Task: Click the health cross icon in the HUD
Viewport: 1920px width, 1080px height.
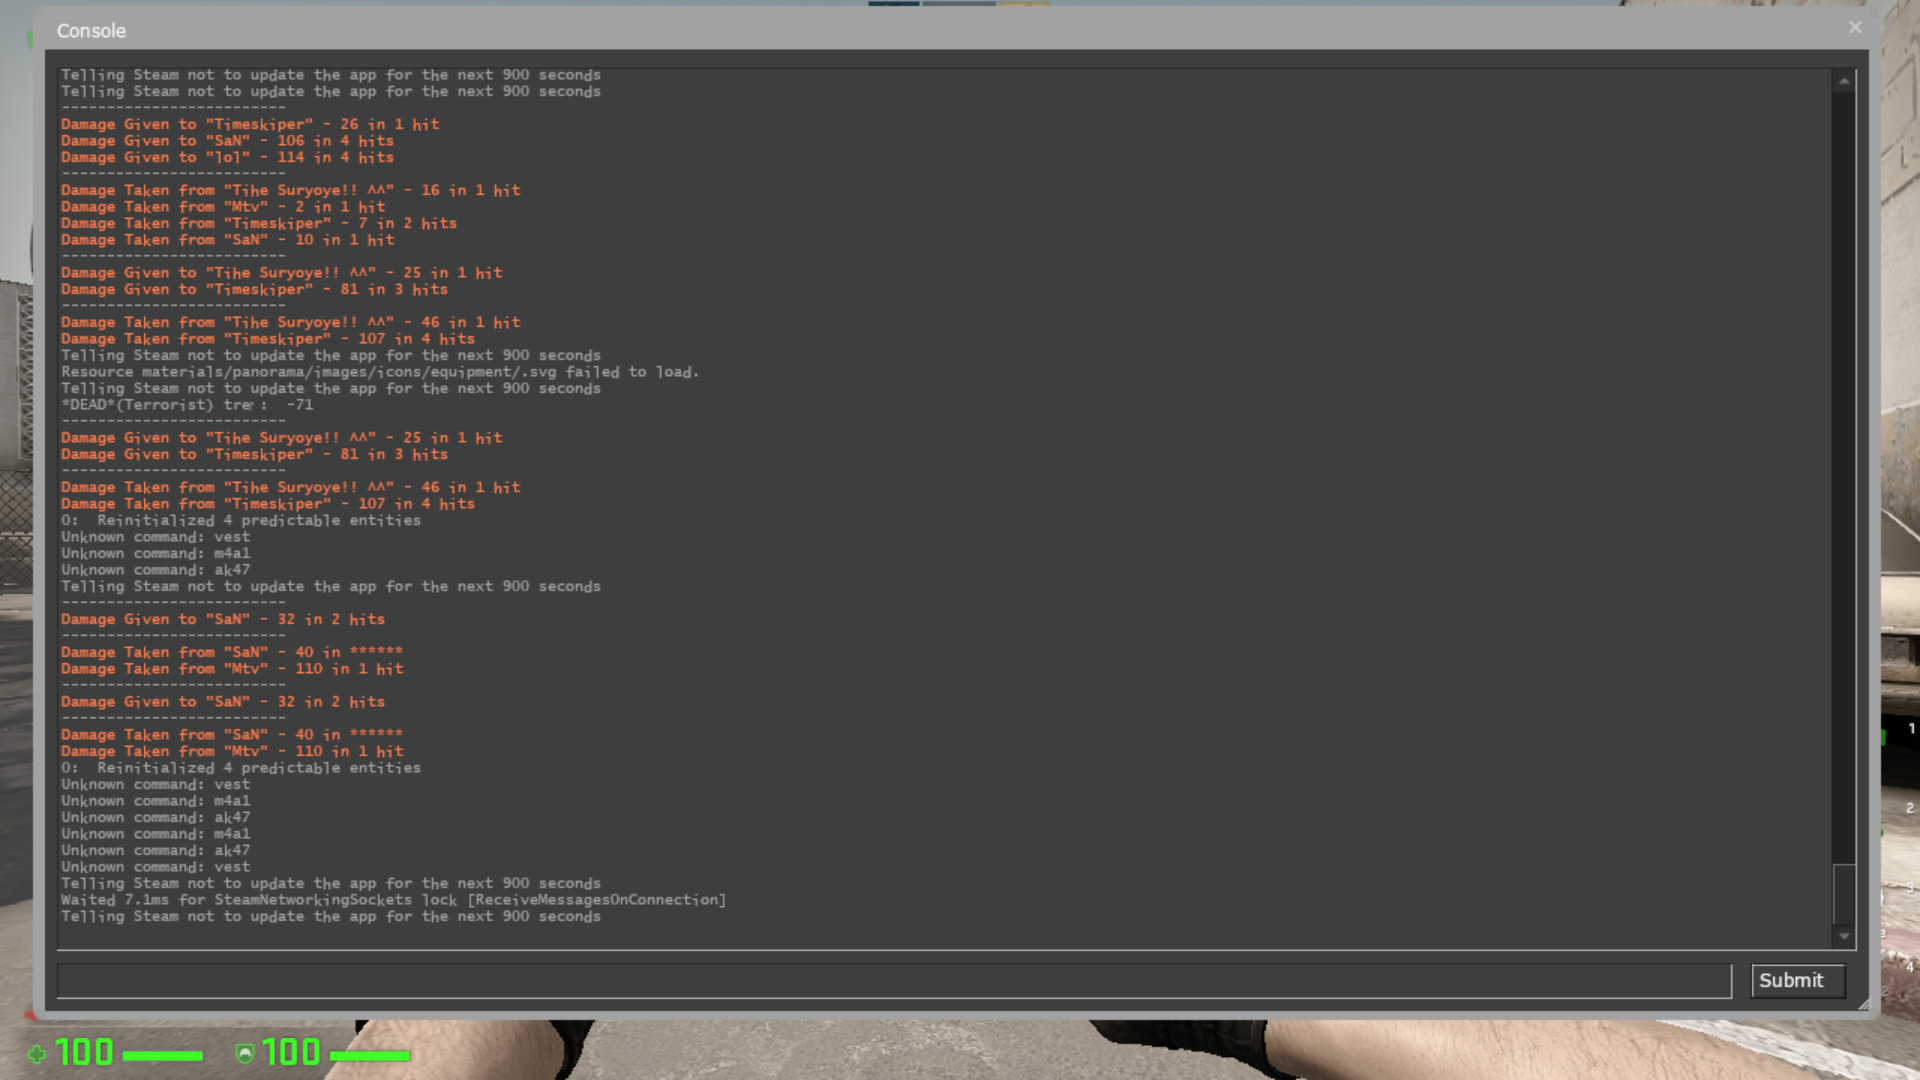Action: click(x=36, y=1053)
